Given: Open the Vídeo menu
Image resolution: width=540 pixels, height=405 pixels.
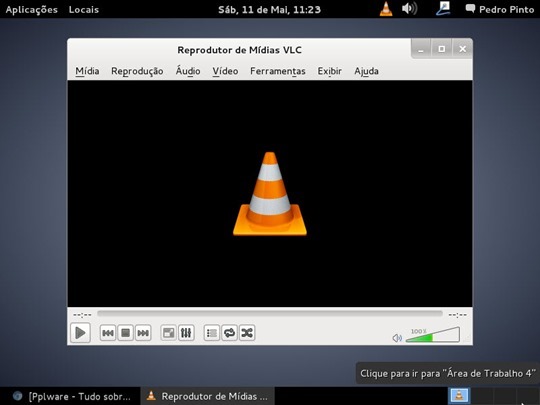Looking at the screenshot, I should pyautogui.click(x=225, y=71).
